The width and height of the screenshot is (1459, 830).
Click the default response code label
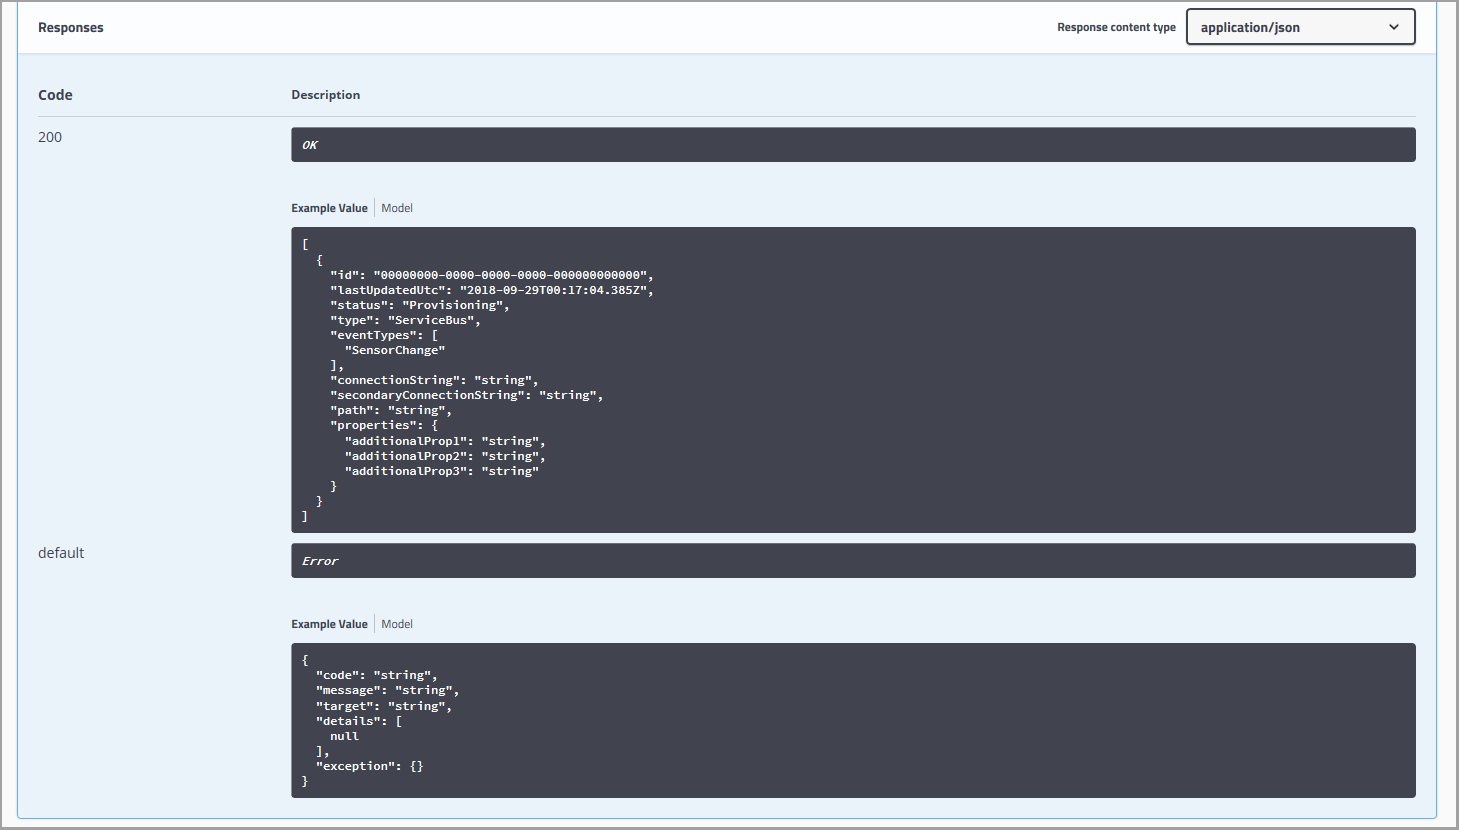tap(61, 553)
